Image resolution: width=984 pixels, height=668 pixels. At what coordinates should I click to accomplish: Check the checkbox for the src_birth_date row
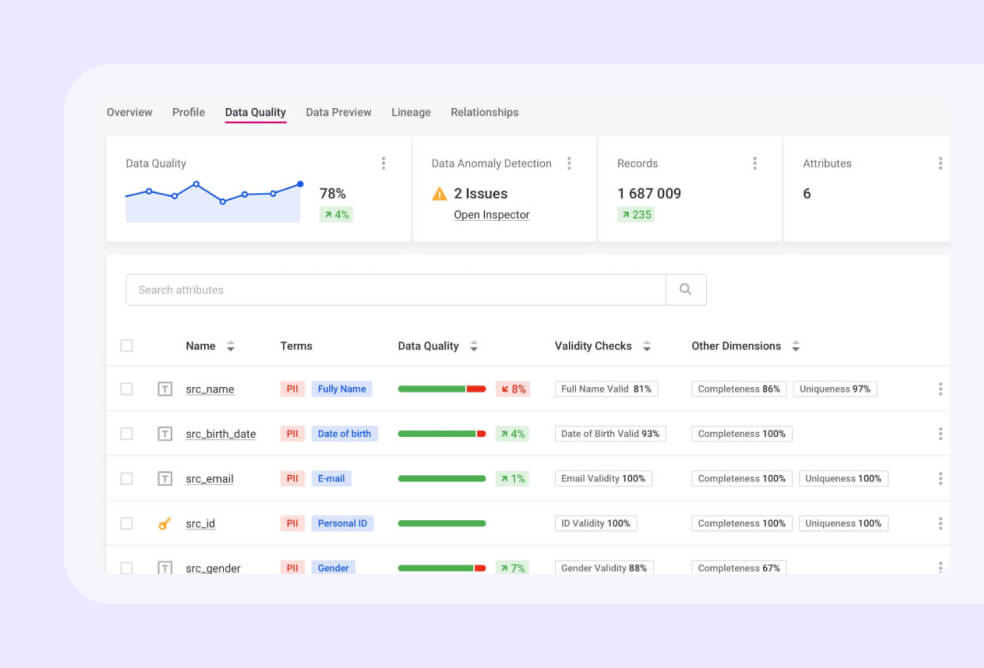[x=127, y=433]
